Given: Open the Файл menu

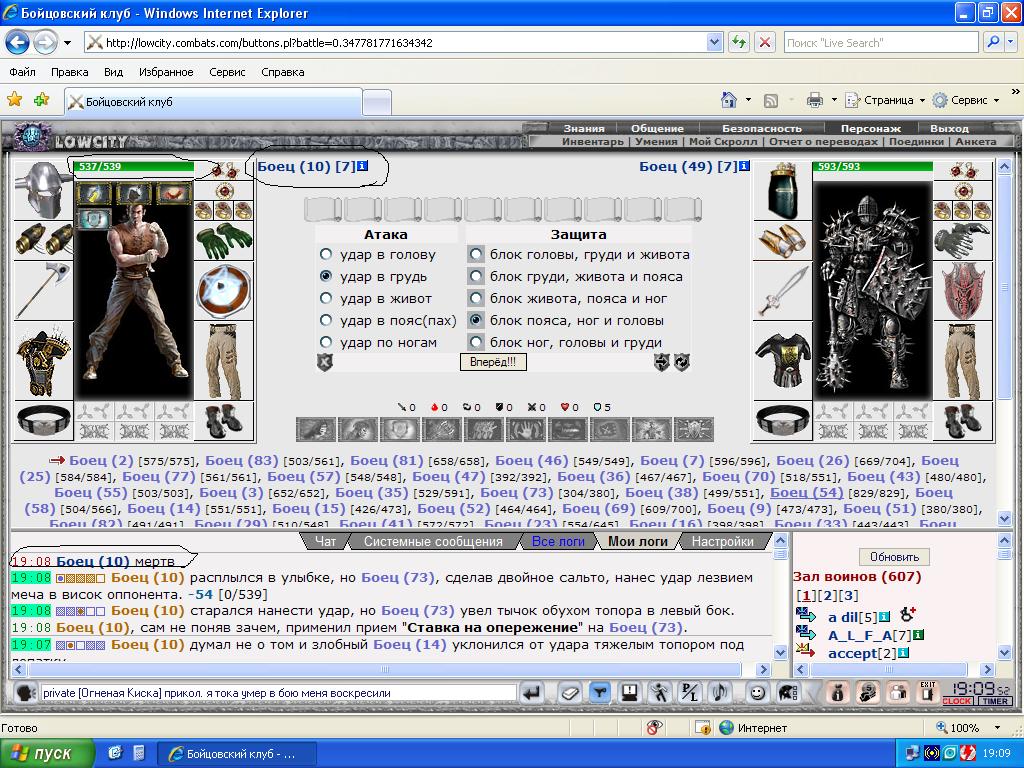Looking at the screenshot, I should pos(22,72).
